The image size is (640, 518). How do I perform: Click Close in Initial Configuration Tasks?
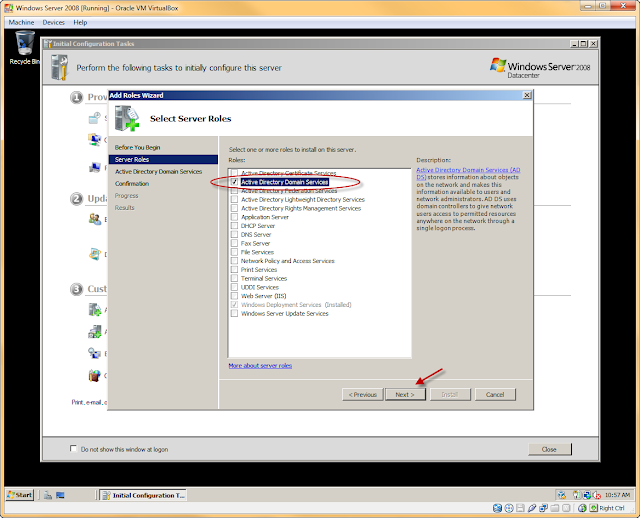pos(549,449)
